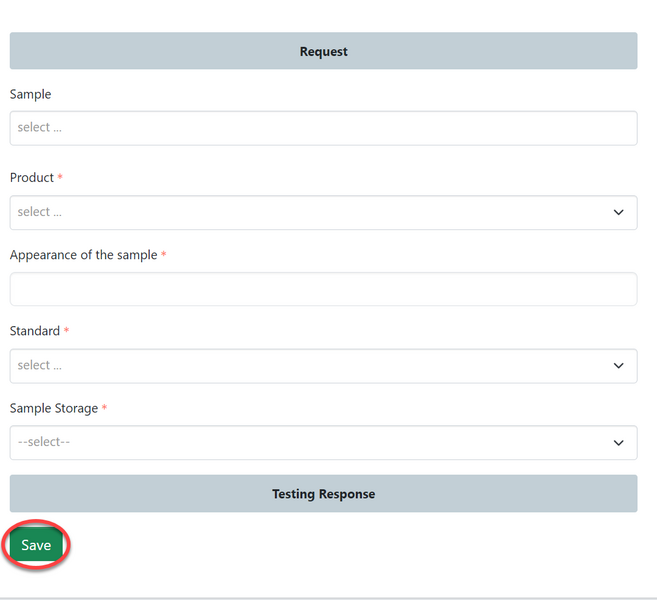This screenshot has width=657, height=600.
Task: Click the Sample field label
Action: 30,94
